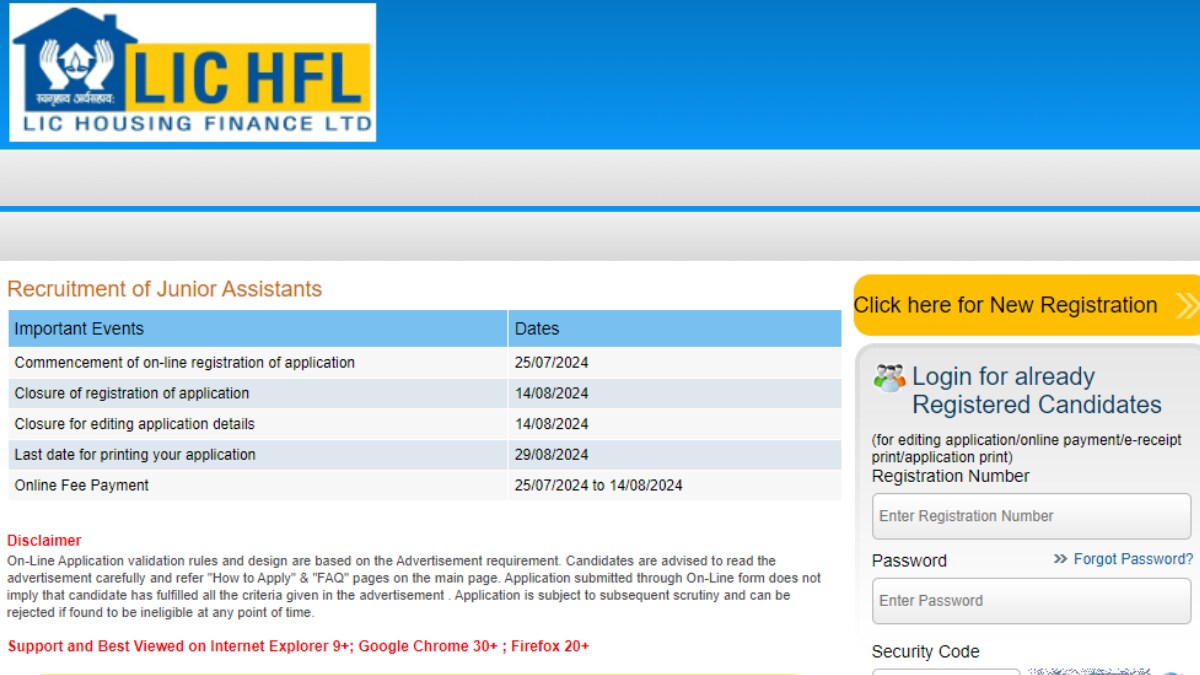
Task: Select the Commencement of on-line registration row
Action: [x=425, y=362]
